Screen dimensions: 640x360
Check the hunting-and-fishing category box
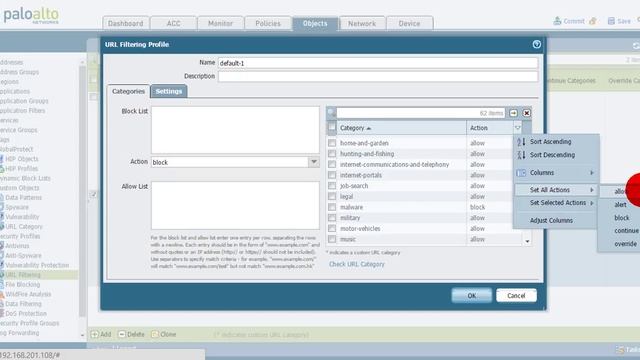tap(332, 154)
